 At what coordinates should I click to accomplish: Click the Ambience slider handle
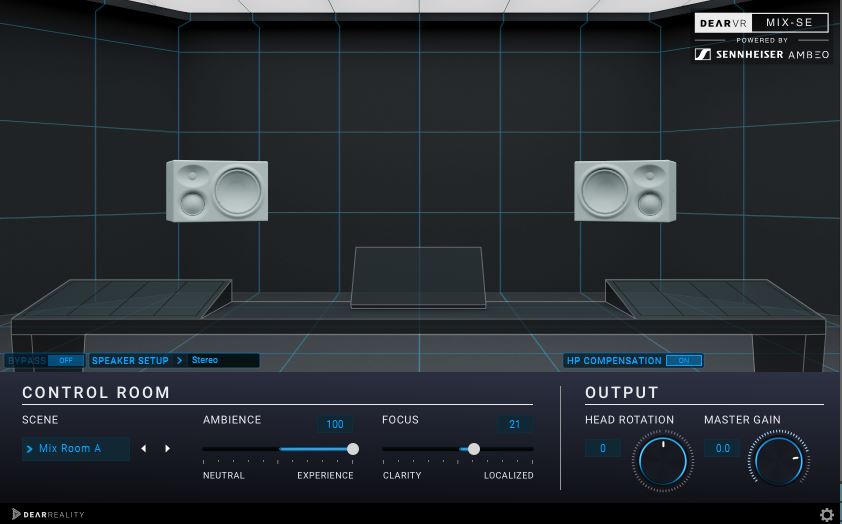(353, 449)
